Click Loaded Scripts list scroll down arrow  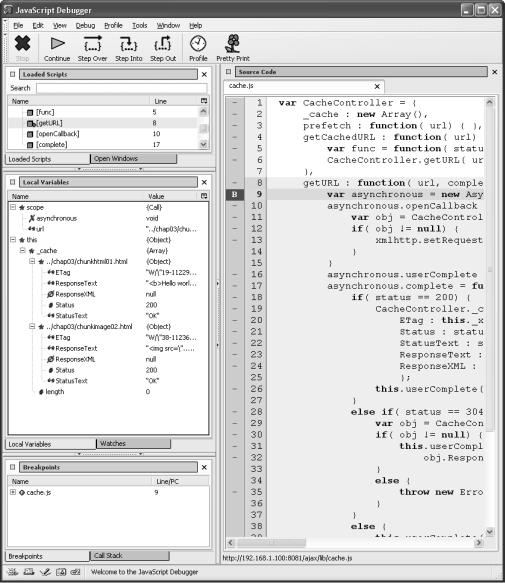(203, 144)
